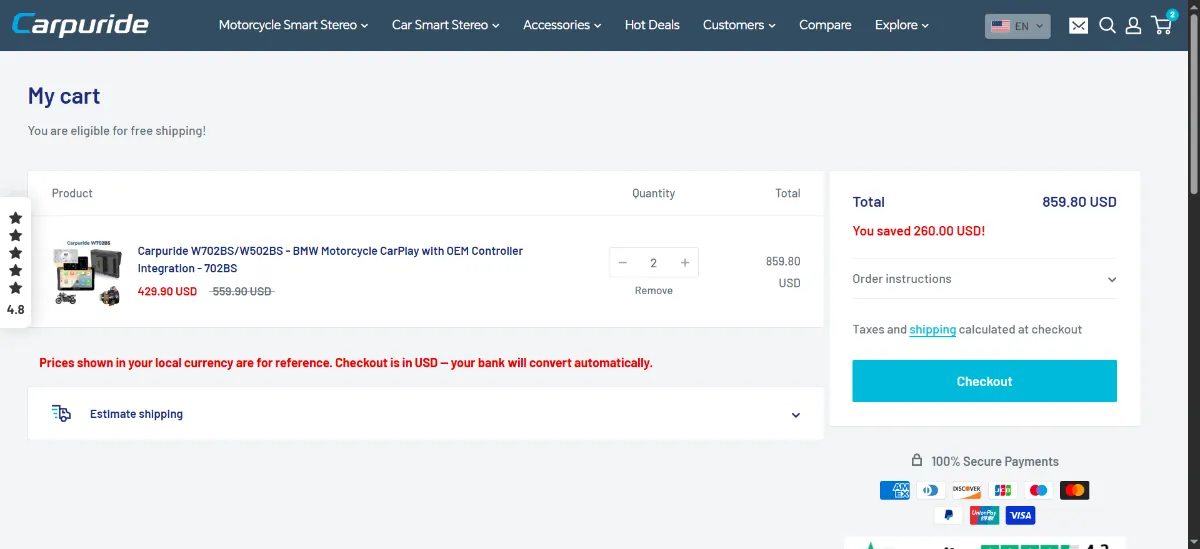Open the Explore menu
The height and width of the screenshot is (549, 1200).
(902, 25)
